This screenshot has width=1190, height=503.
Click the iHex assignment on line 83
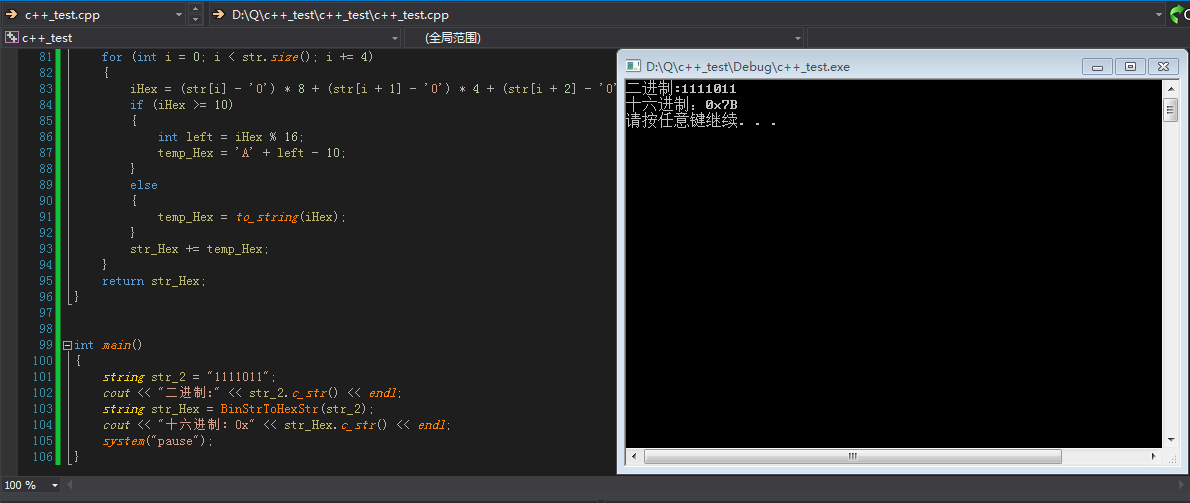(372, 89)
